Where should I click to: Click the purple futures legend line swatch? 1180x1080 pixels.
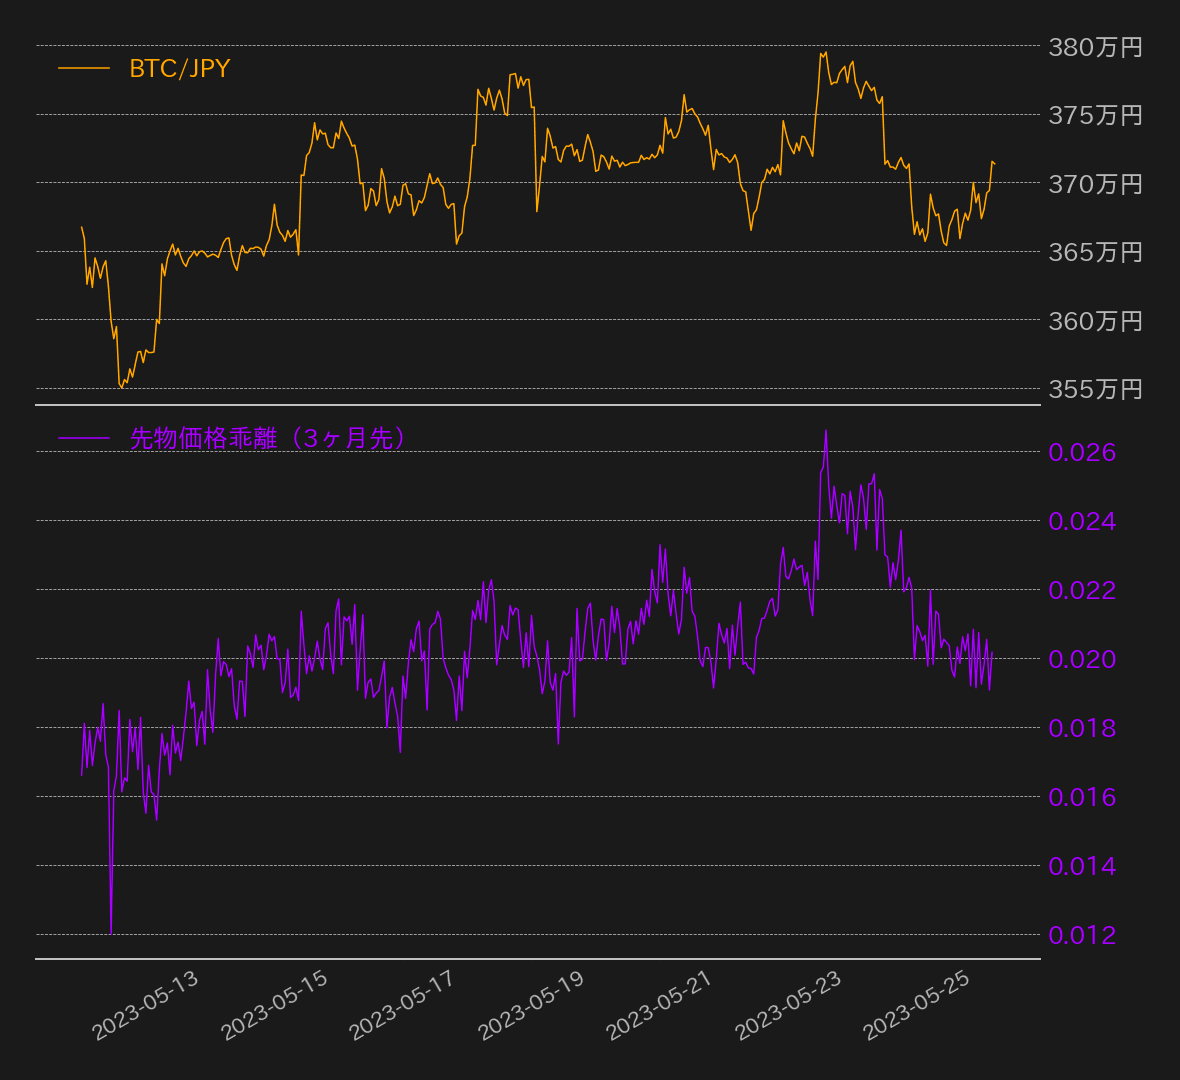pyautogui.click(x=84, y=438)
